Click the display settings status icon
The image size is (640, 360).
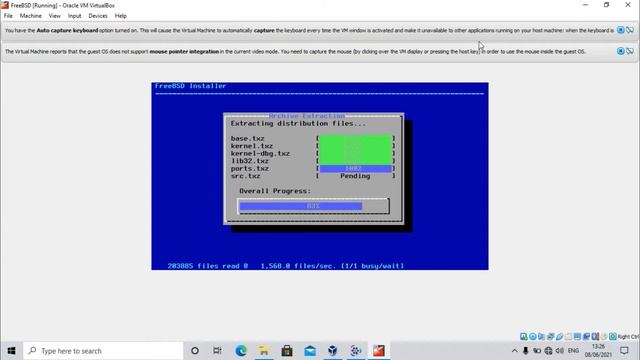(x=577, y=337)
